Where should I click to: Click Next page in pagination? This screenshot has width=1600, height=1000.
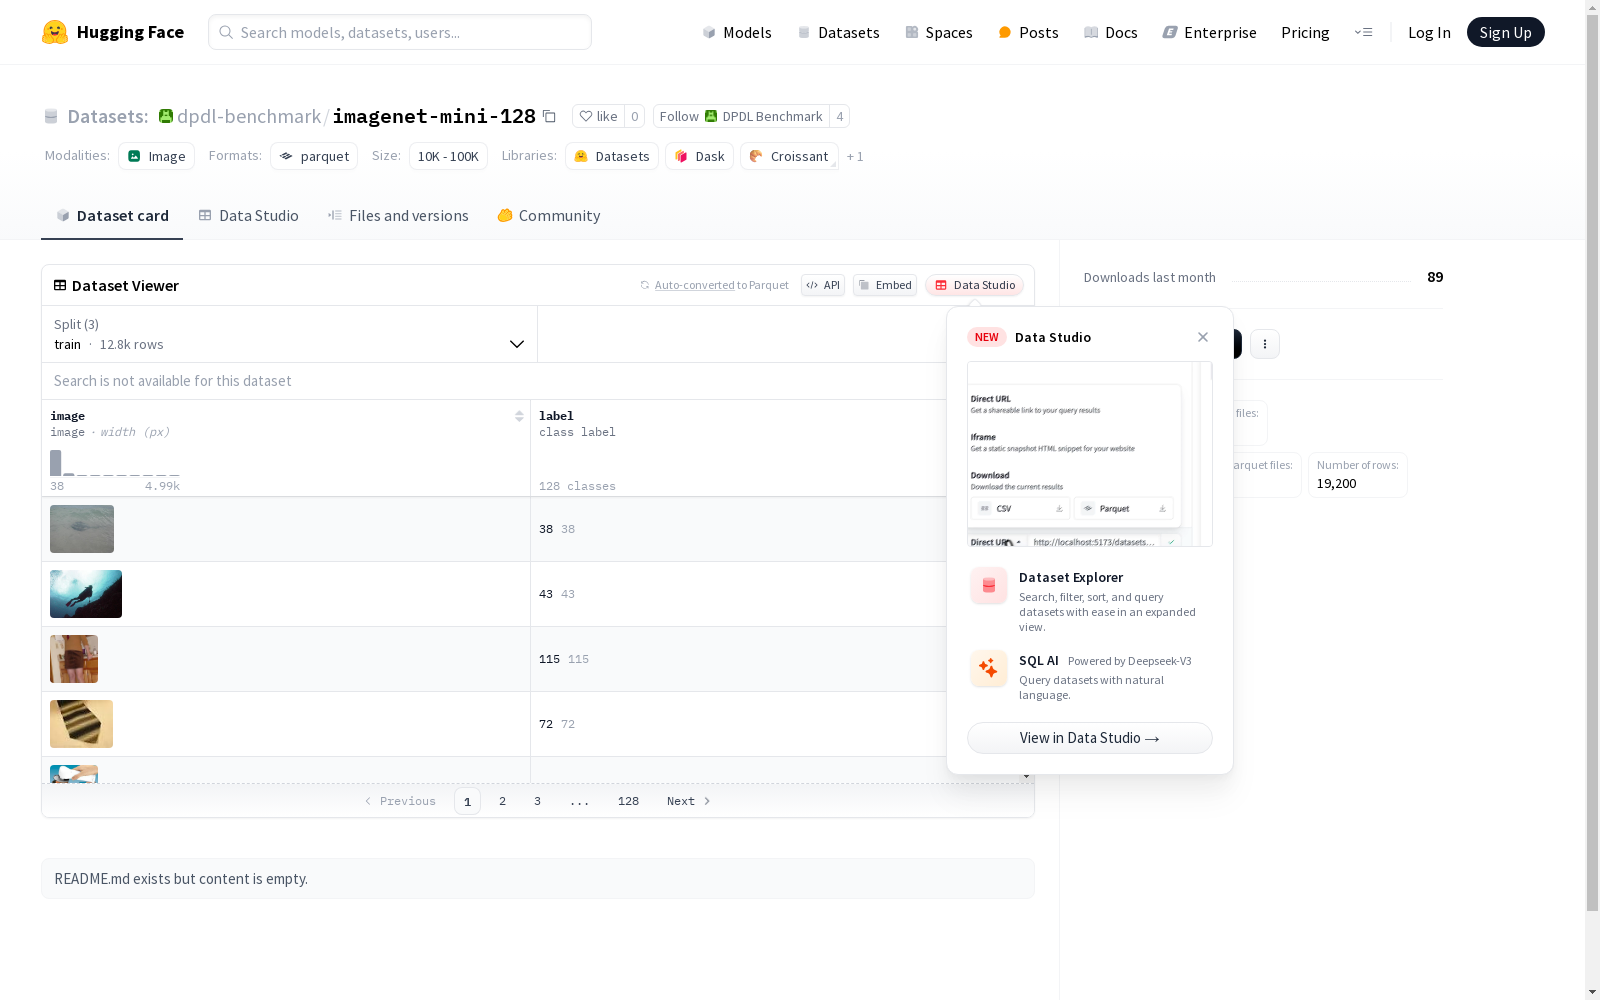(x=689, y=801)
